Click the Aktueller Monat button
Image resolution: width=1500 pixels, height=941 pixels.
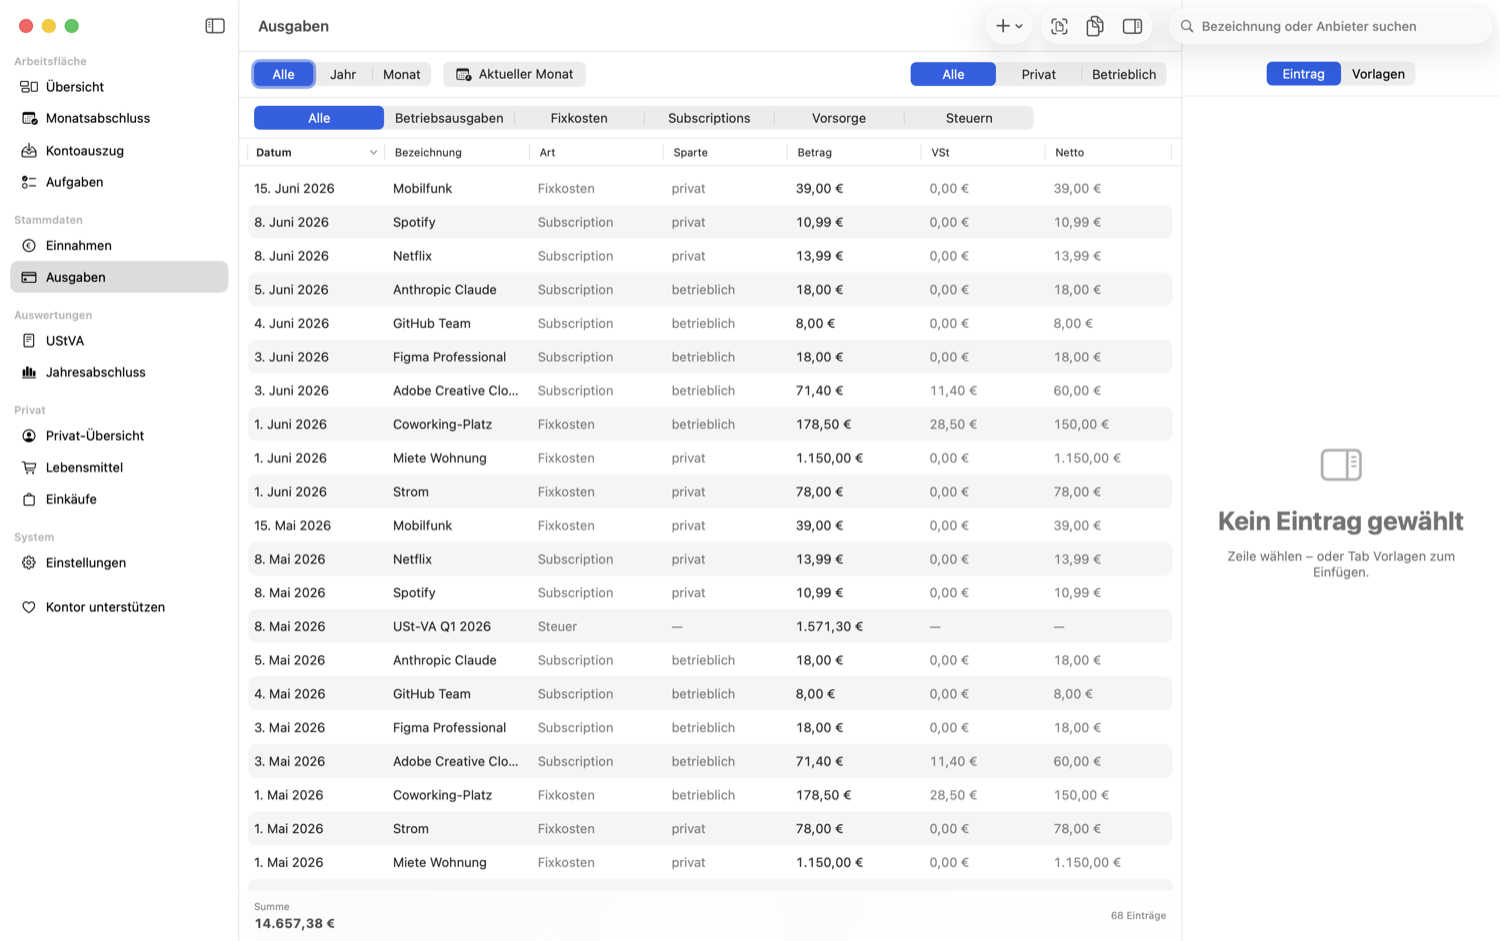pyautogui.click(x=514, y=74)
